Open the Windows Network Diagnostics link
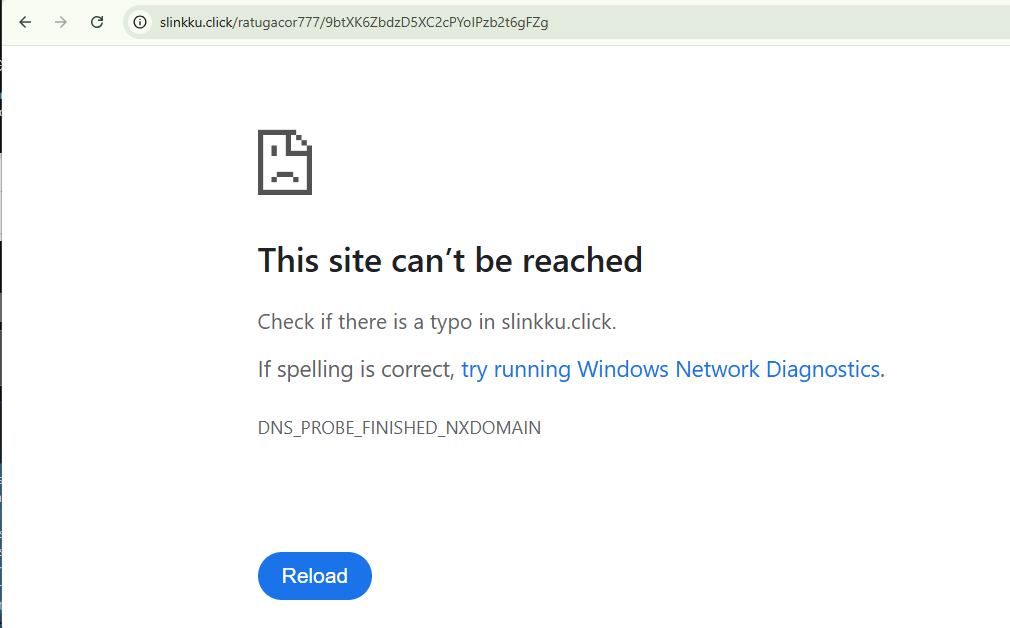 tap(672, 370)
